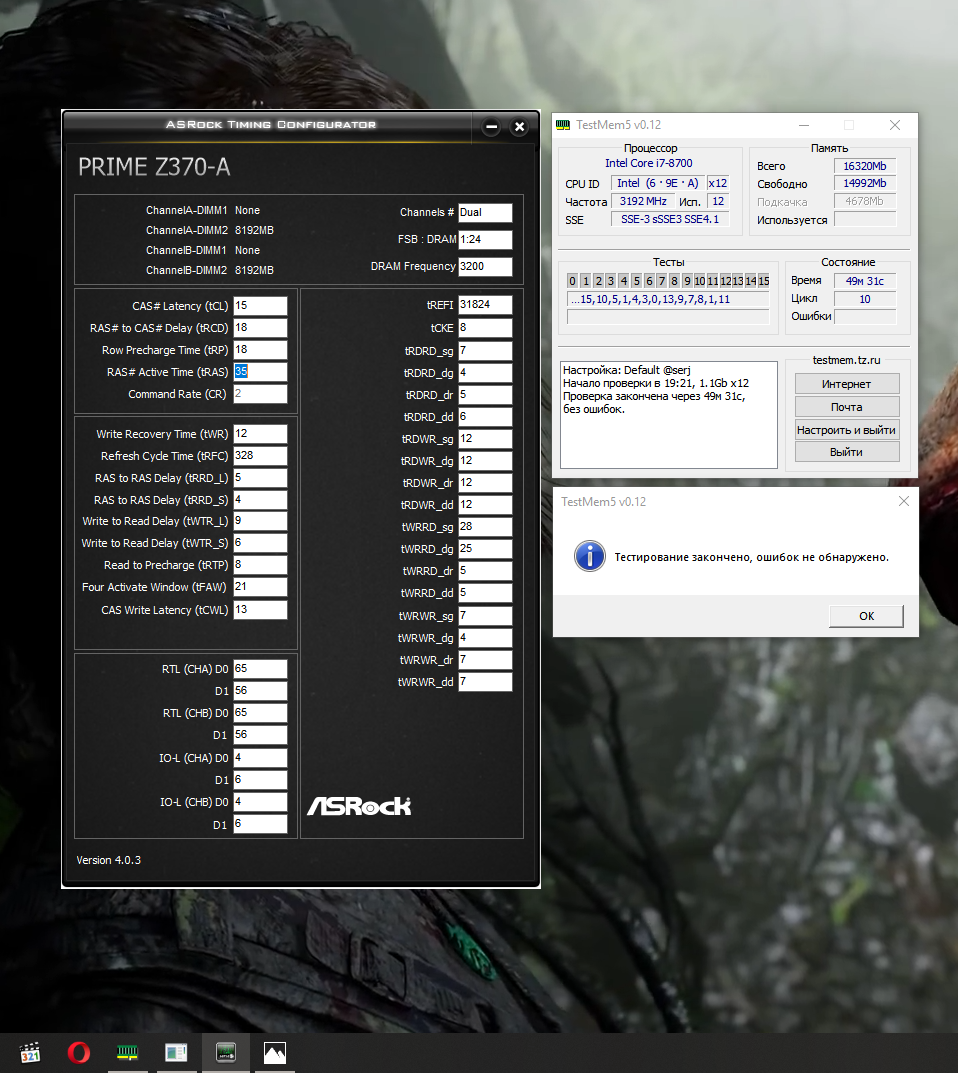
Task: Click the Command Rate (CR) field
Action: click(260, 393)
